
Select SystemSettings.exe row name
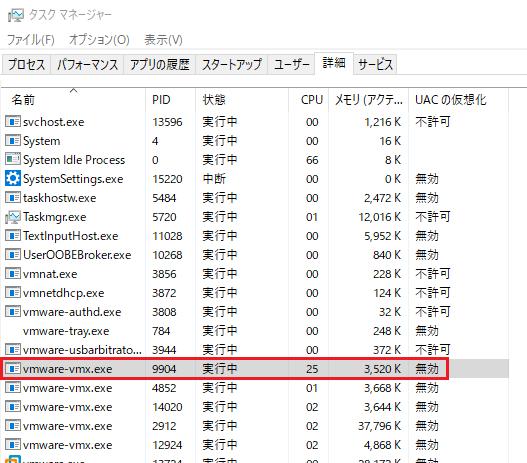[73, 179]
